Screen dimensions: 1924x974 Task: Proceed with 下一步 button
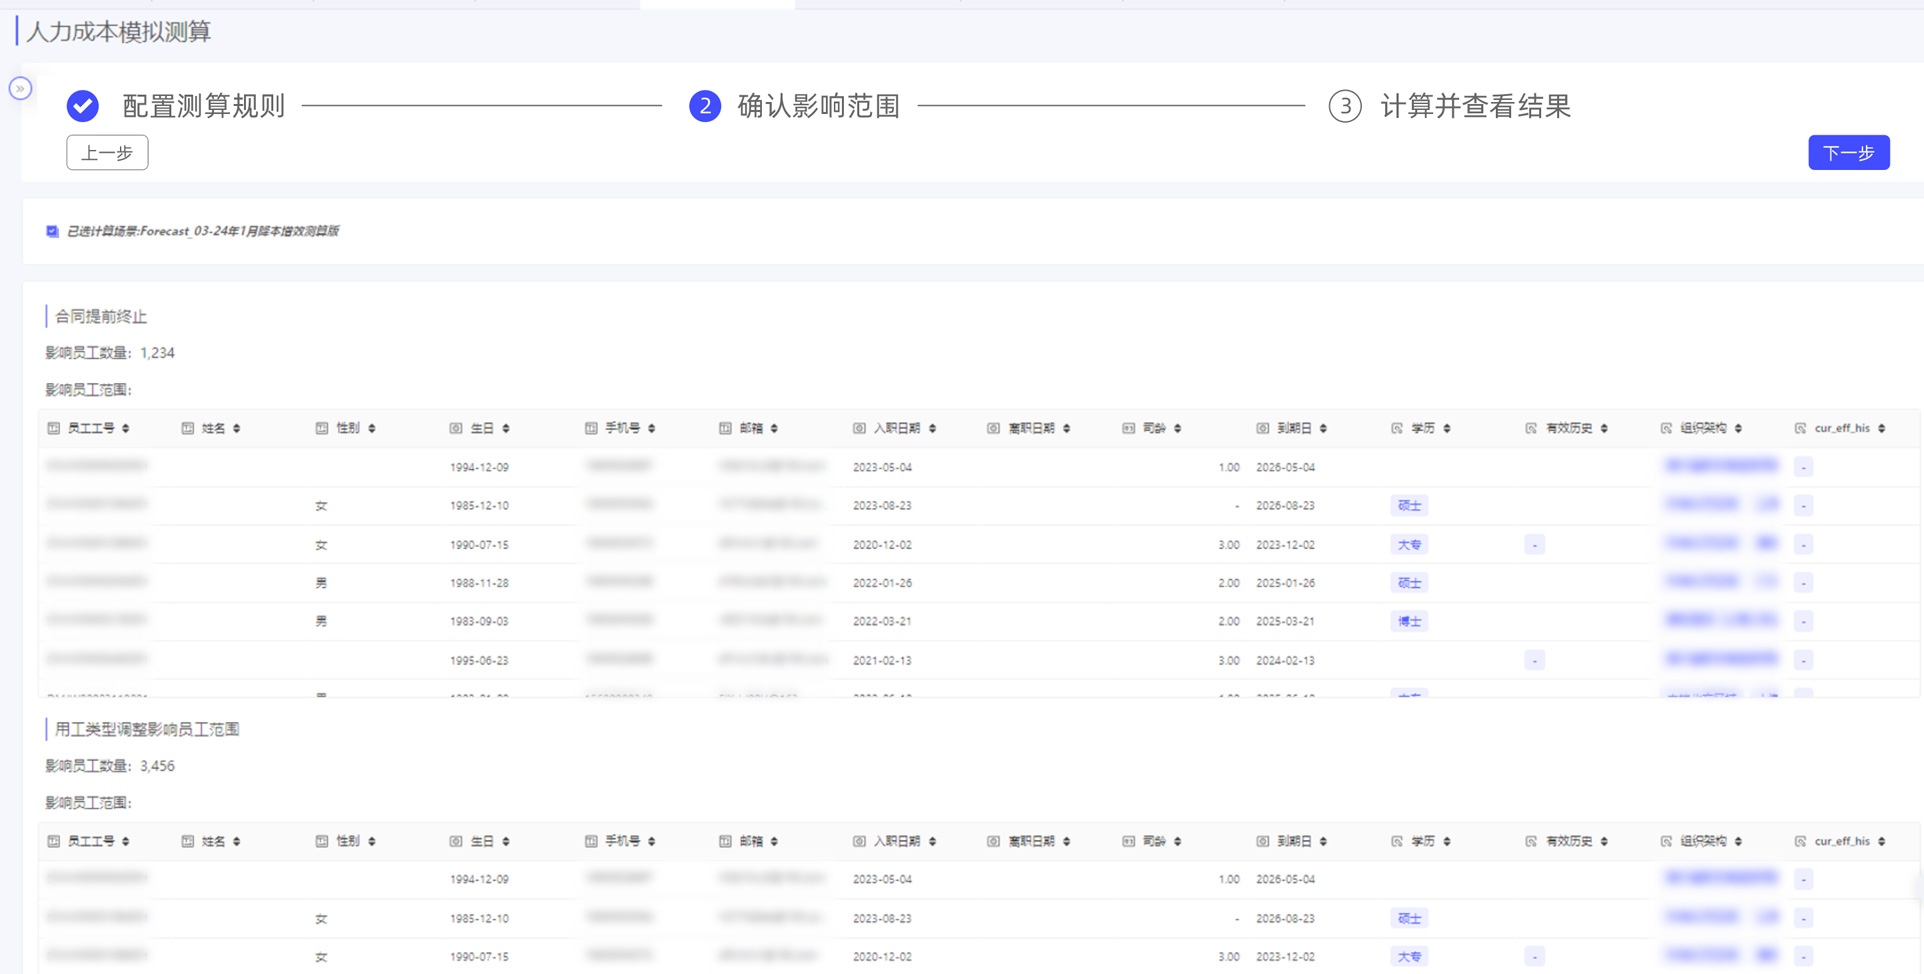[1849, 153]
